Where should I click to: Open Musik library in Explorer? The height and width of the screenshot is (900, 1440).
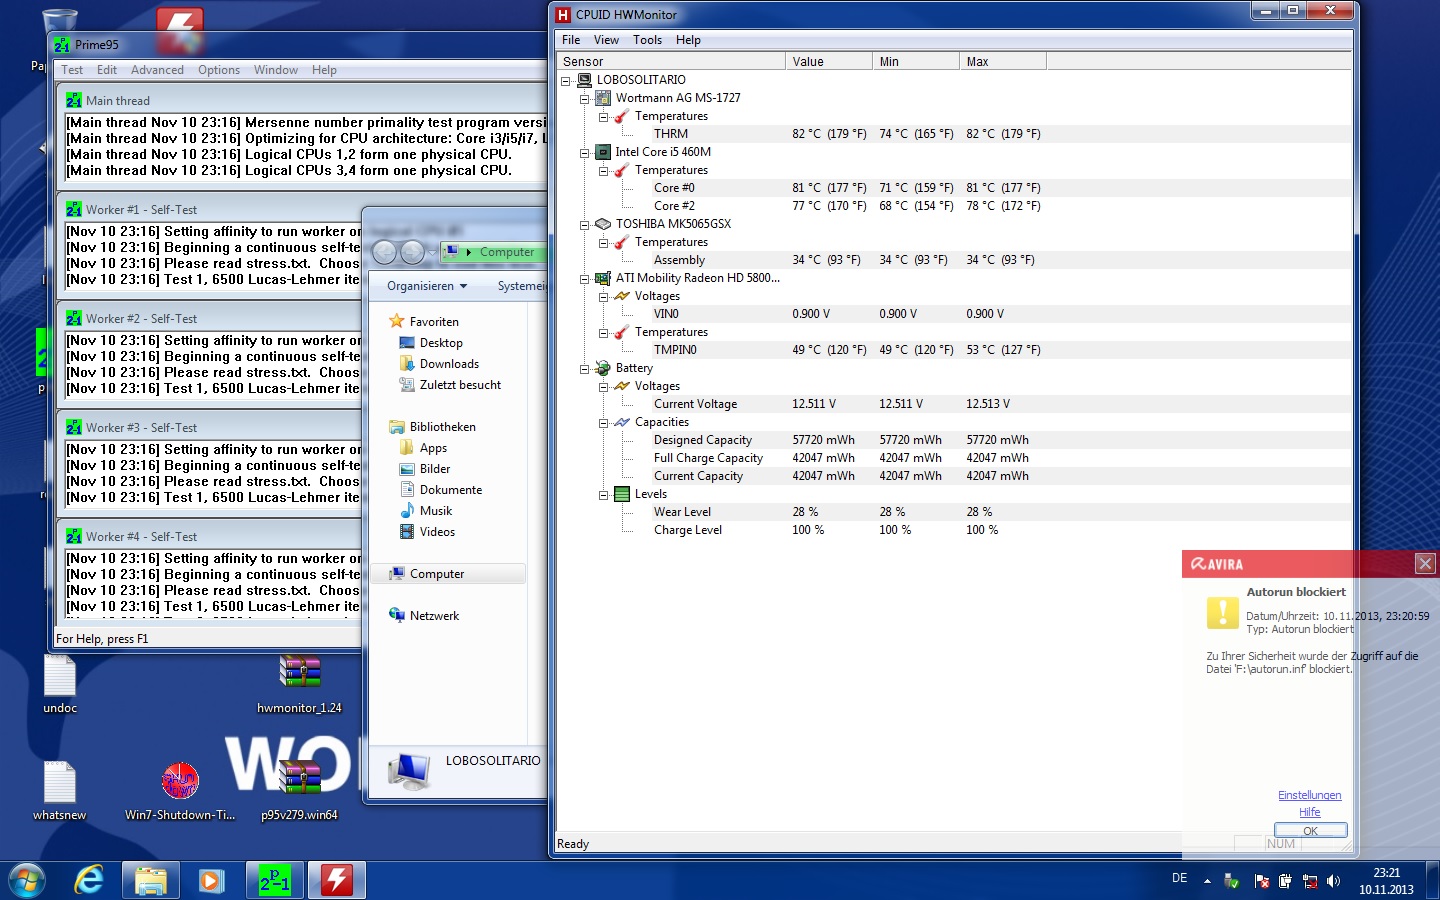(x=436, y=511)
